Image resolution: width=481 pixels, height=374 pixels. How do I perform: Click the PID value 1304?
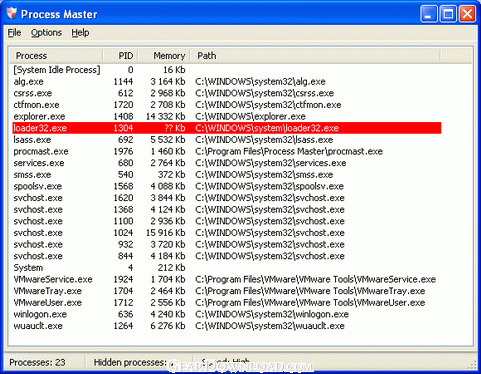coord(123,128)
